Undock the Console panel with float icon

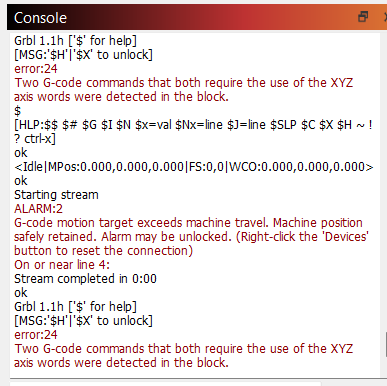click(363, 17)
